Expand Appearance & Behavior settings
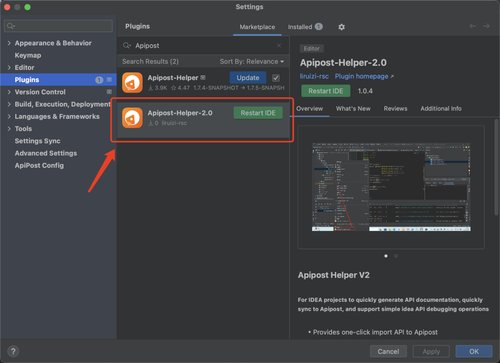Screen dimensions: 500x363 (x=9, y=43)
